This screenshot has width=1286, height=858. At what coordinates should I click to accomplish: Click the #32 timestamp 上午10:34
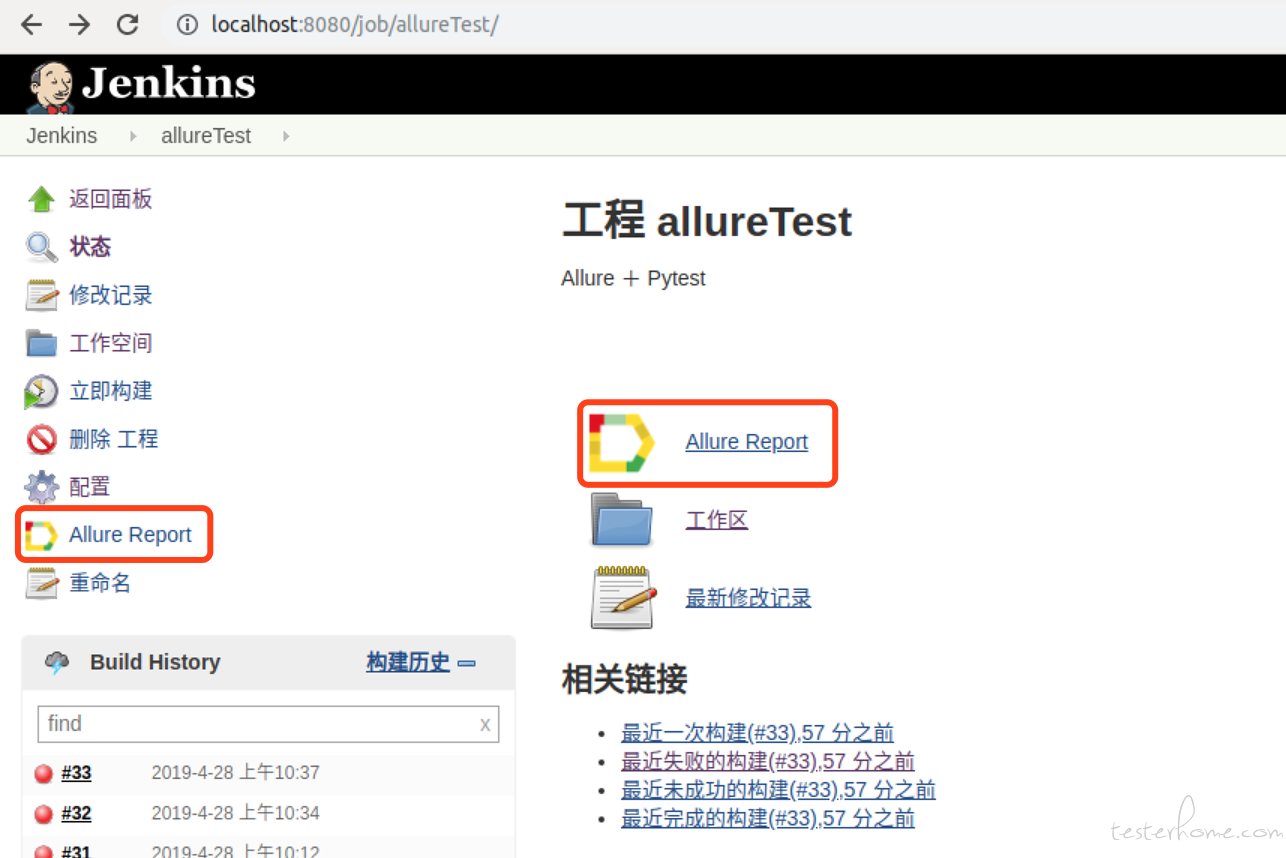(235, 813)
